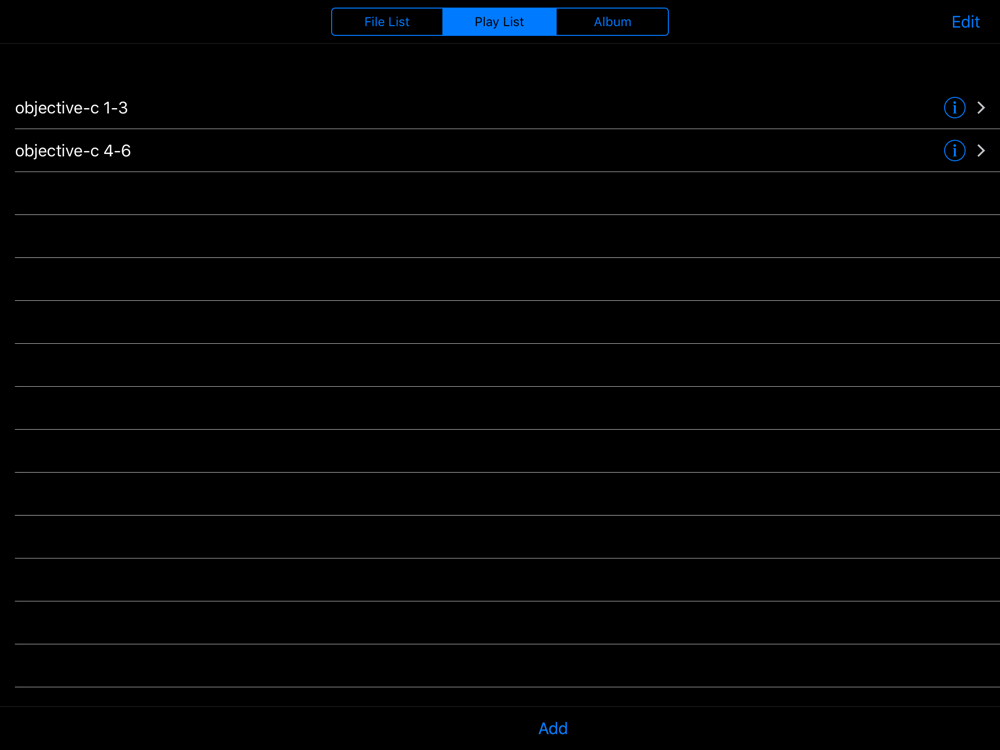
Task: Open info for objective-c 4-6 playlist
Action: pyautogui.click(x=954, y=151)
